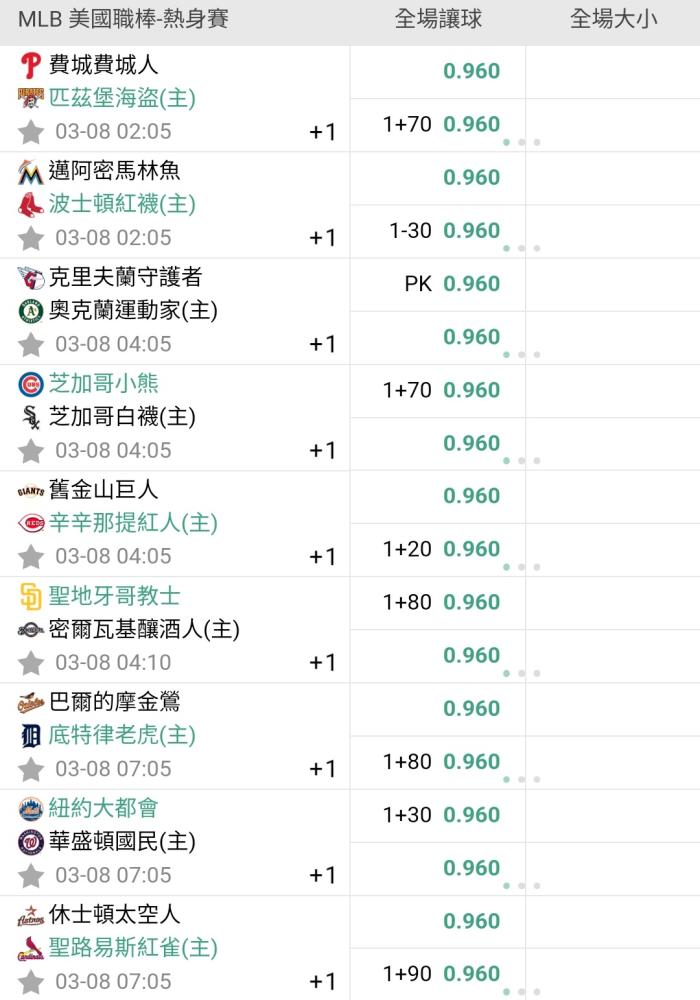
Task: Select the 全場大小 column header
Action: pyautogui.click(x=613, y=19)
